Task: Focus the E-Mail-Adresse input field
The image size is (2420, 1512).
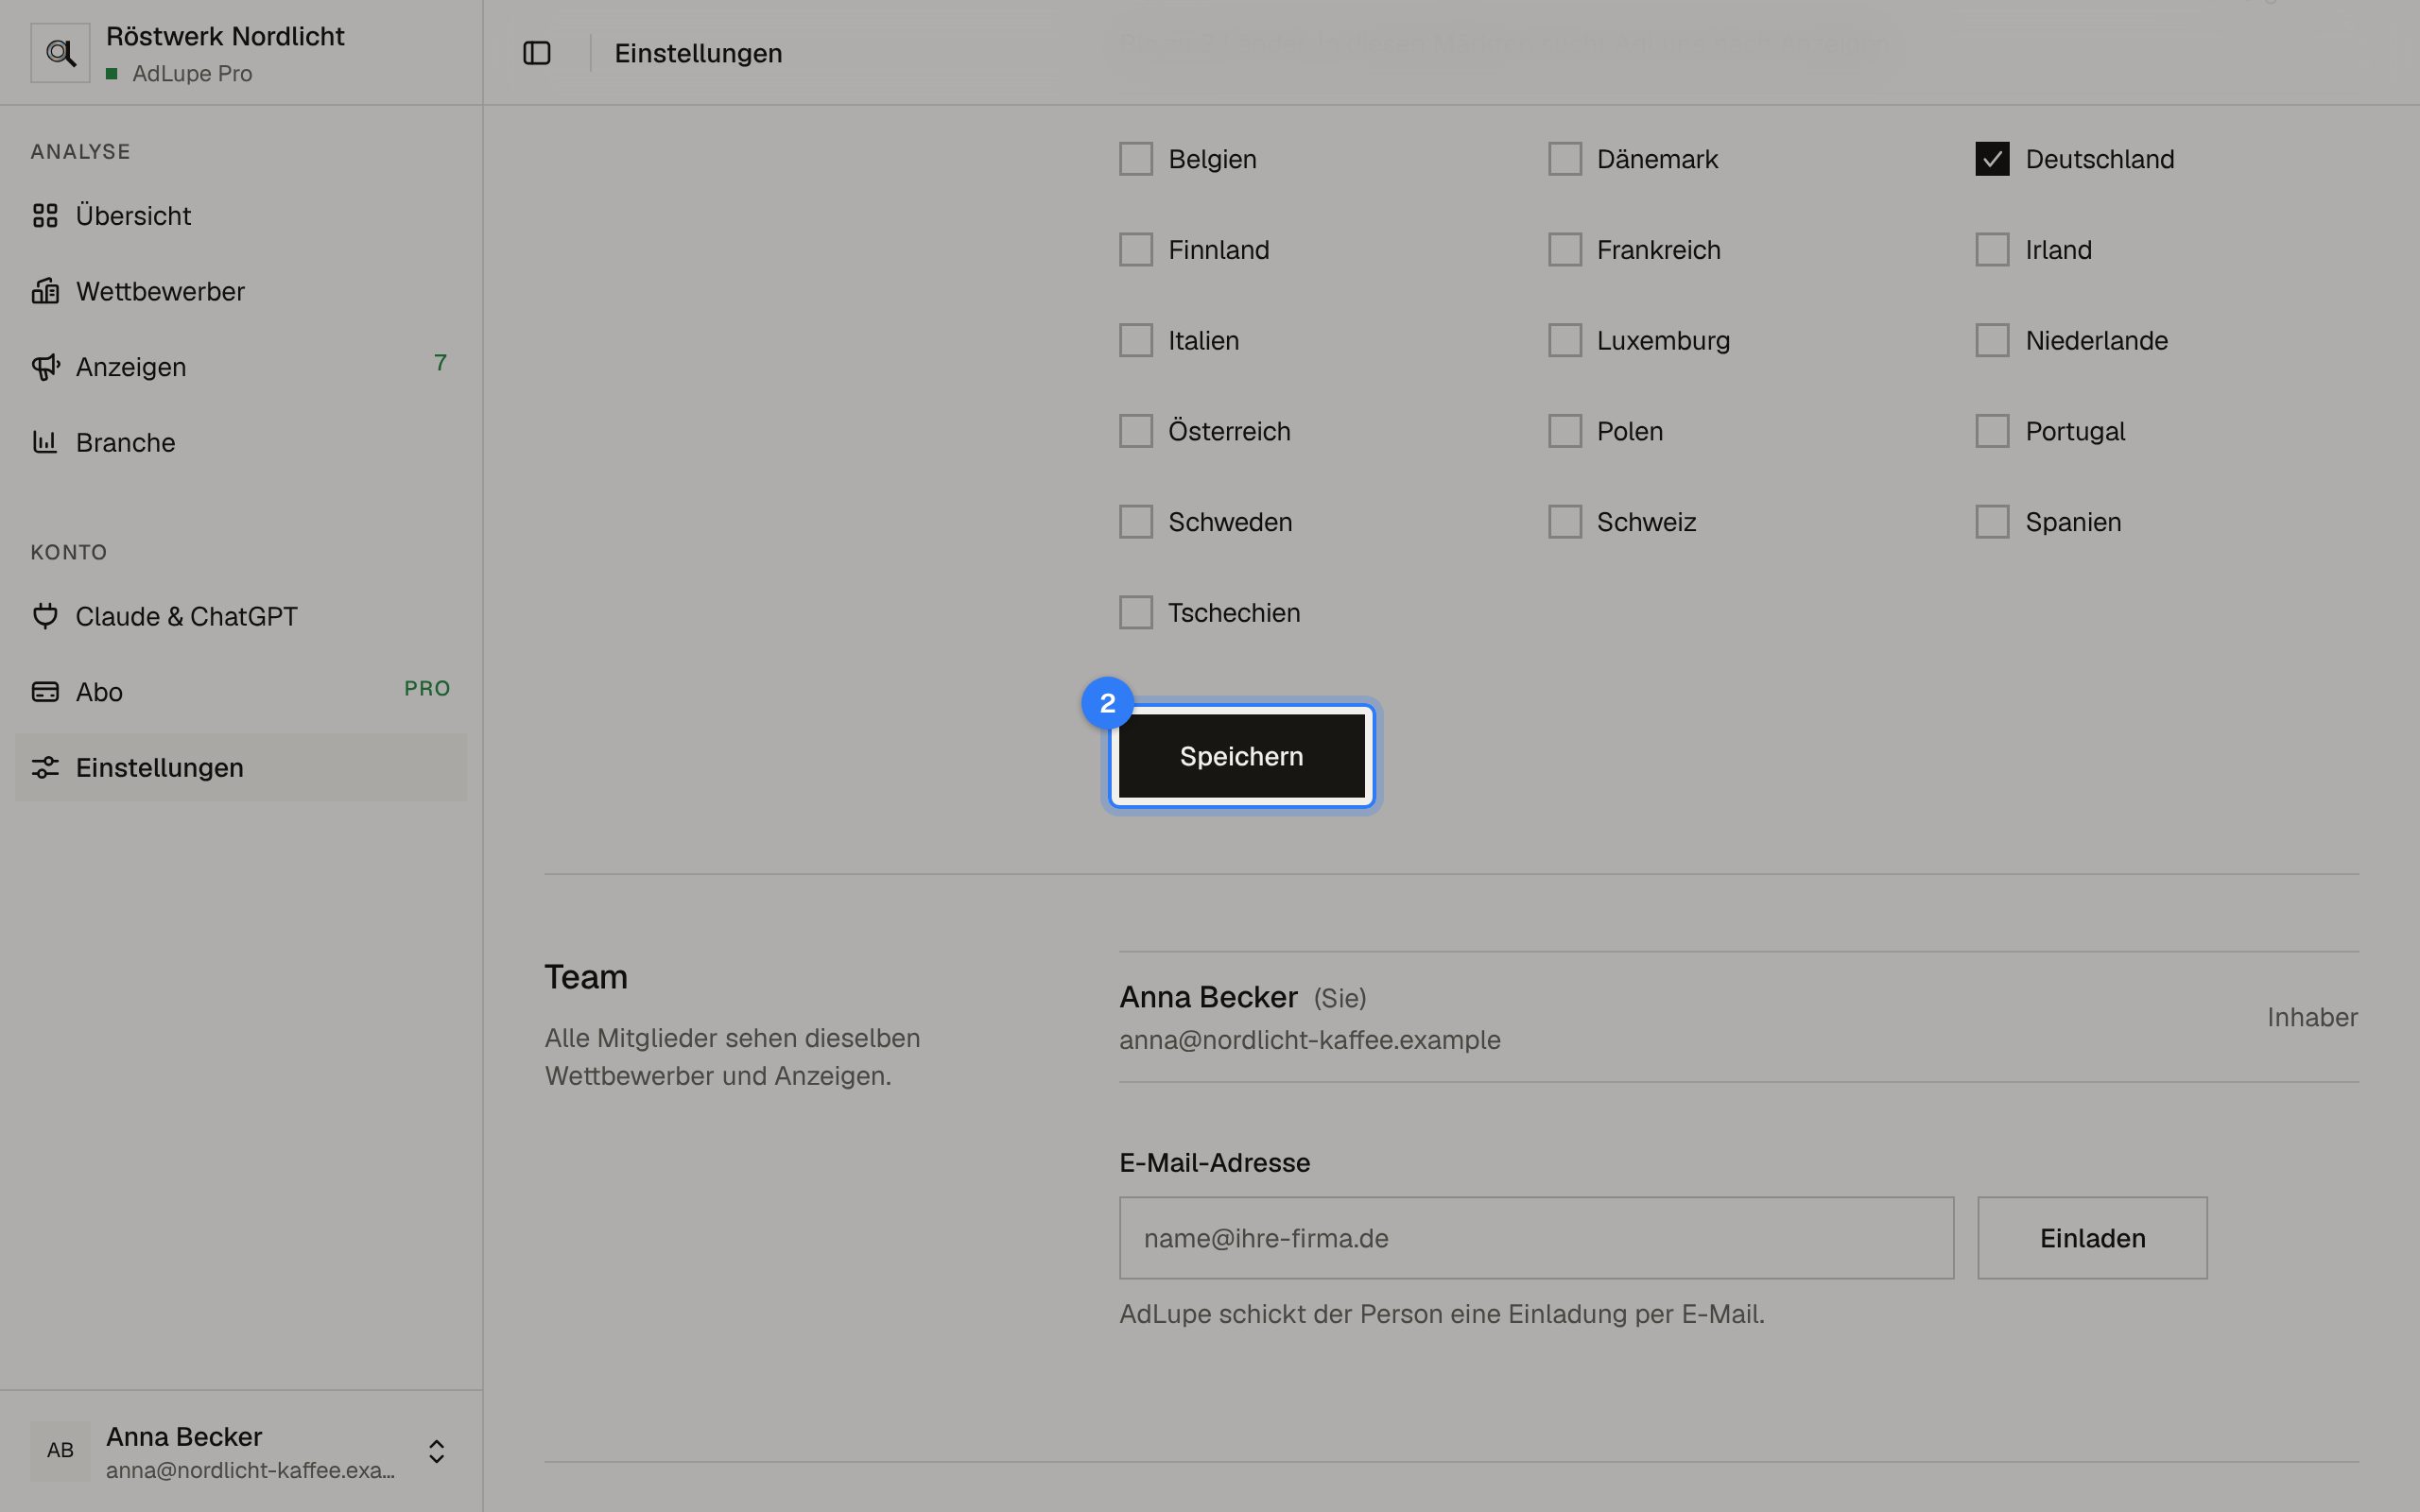Action: (1536, 1238)
